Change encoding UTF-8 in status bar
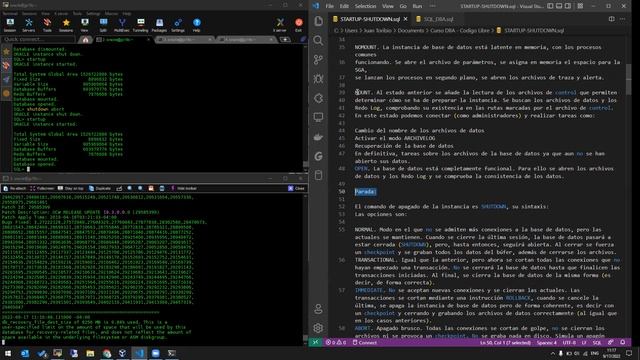Viewport: 640px width, 360px height. 569,342
